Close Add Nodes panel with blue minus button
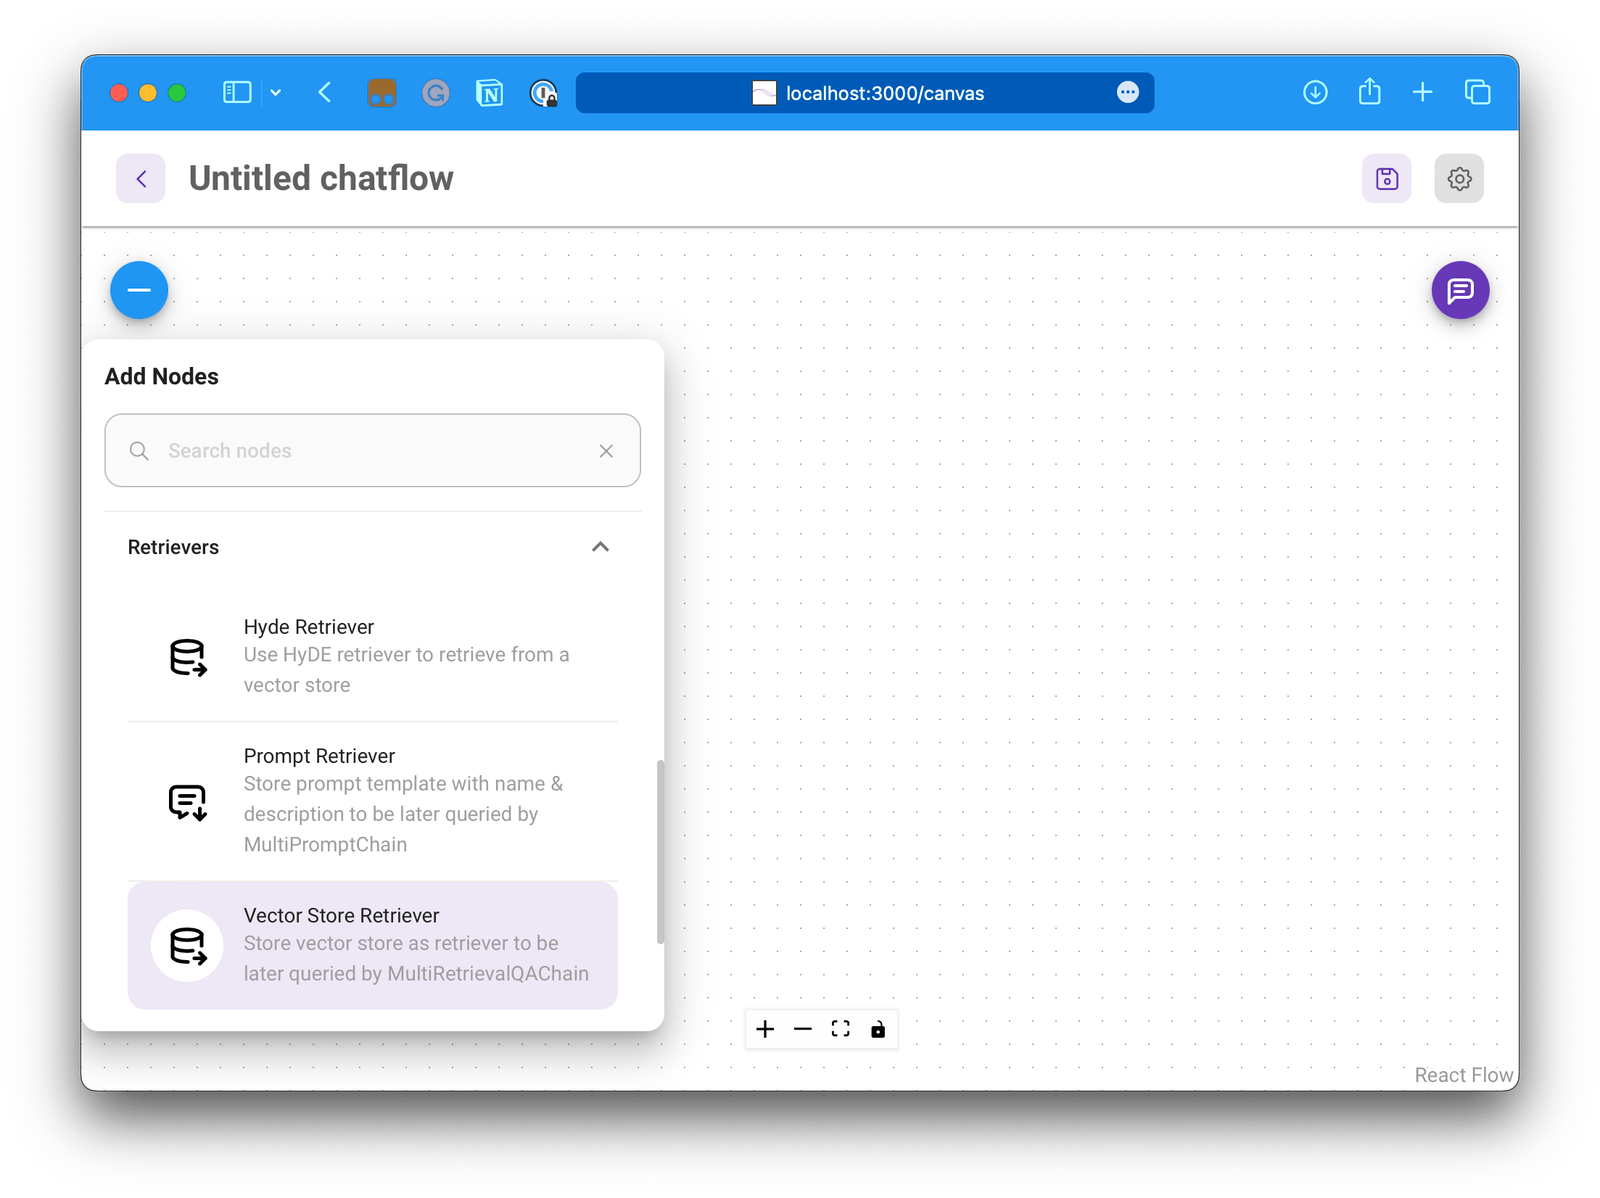The height and width of the screenshot is (1198, 1600). [x=139, y=290]
